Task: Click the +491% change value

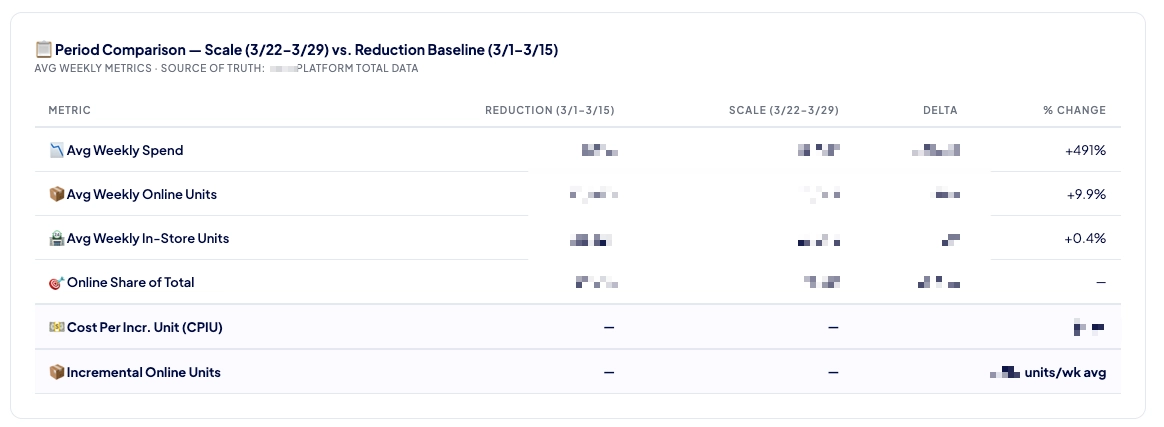Action: 1085,150
